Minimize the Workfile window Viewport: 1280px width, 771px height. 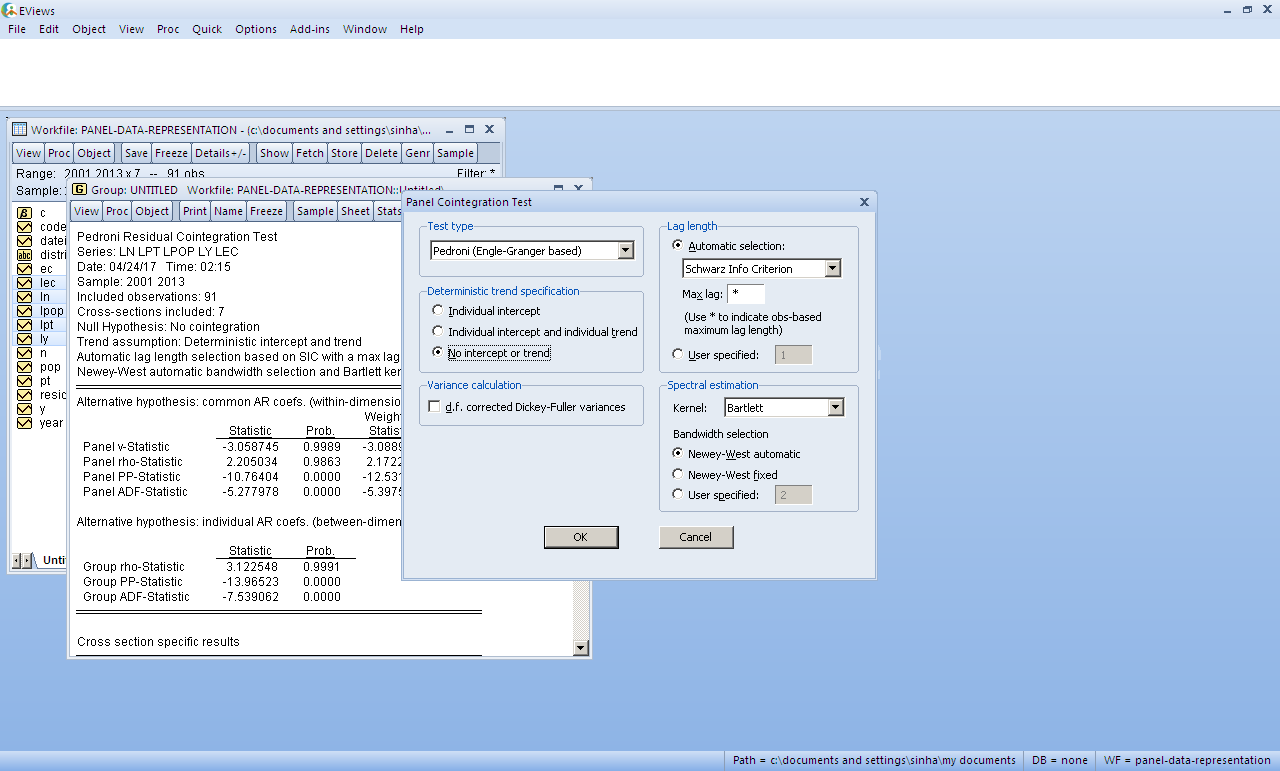449,130
